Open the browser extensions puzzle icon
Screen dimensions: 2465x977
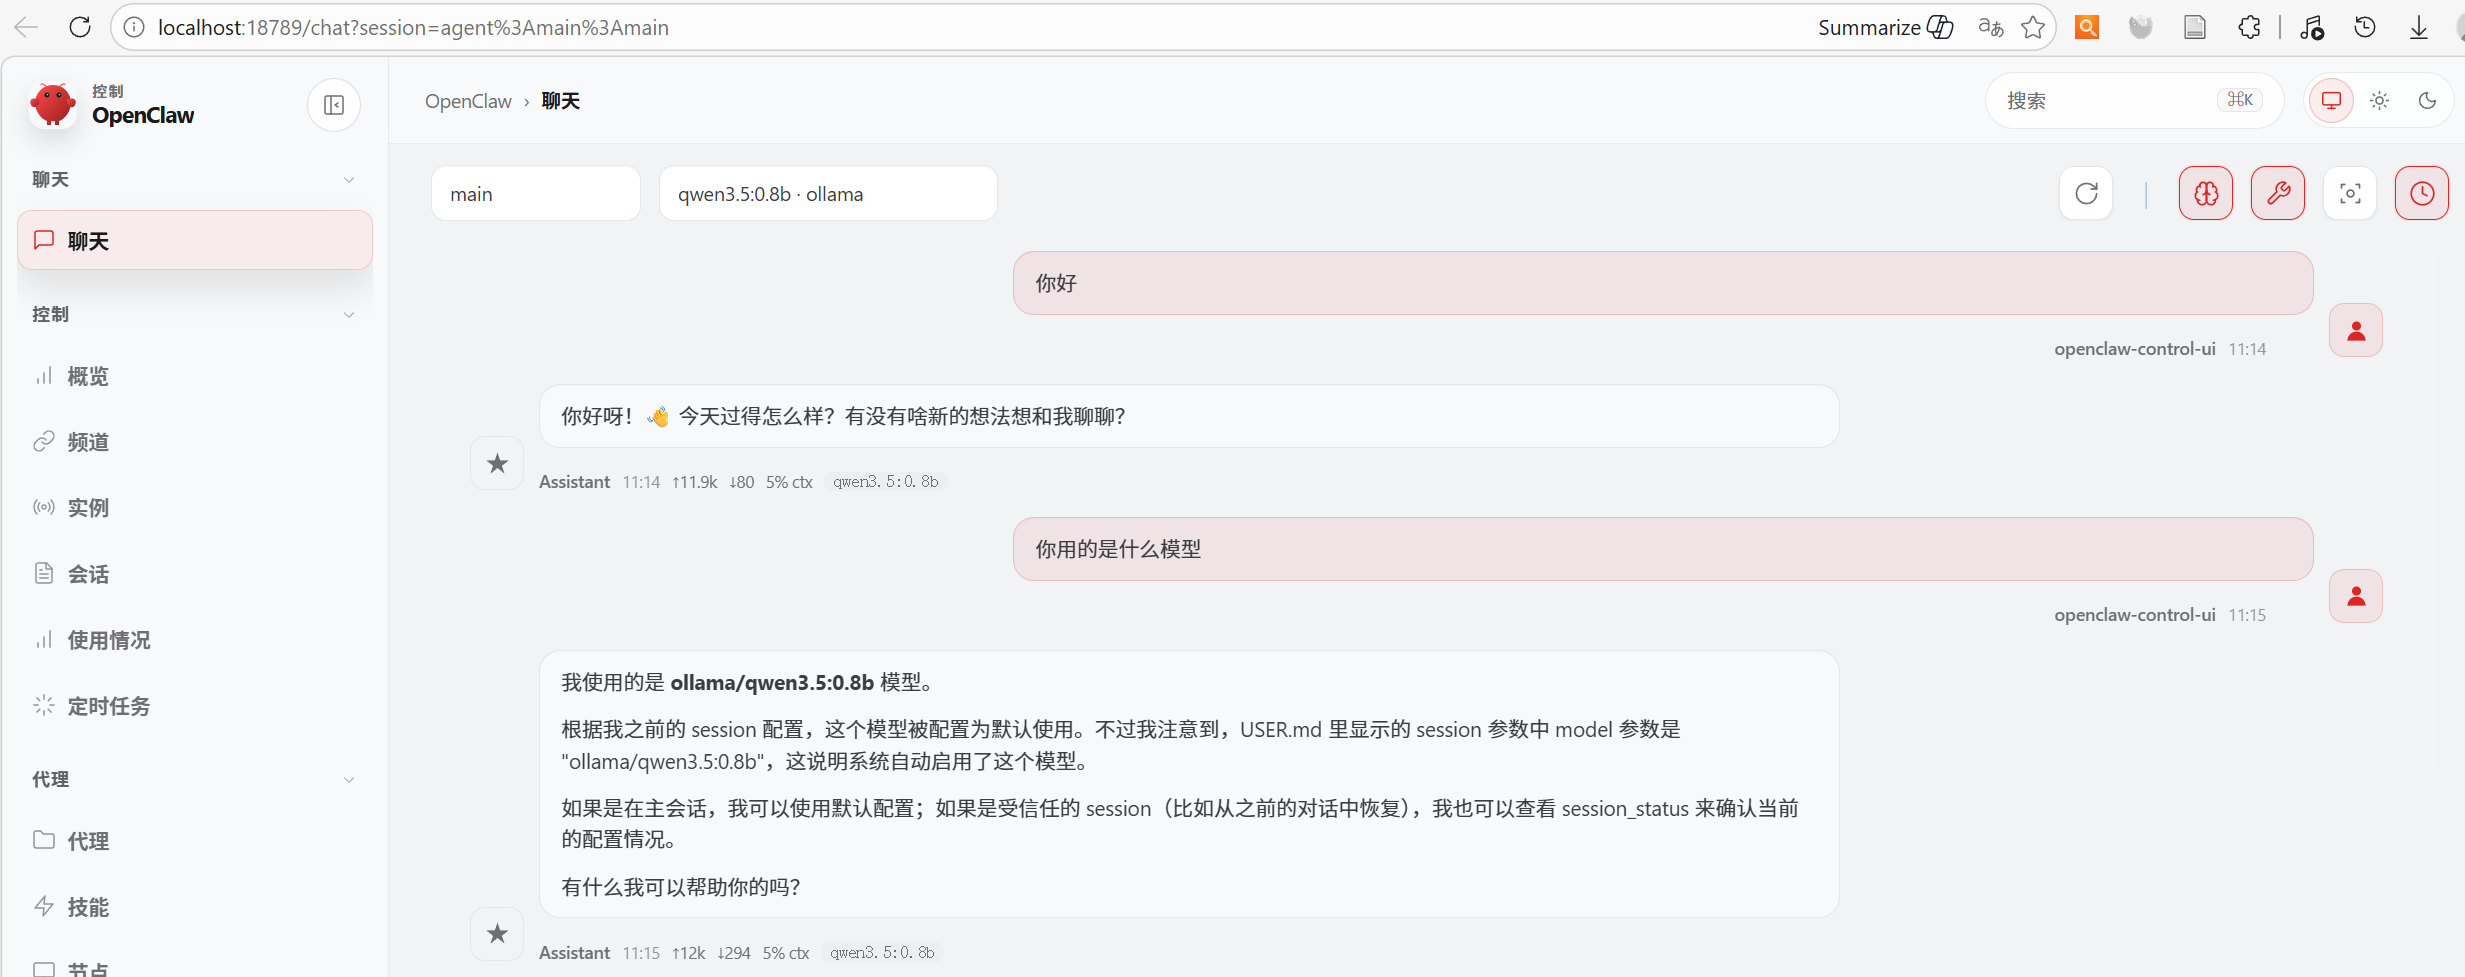click(2249, 27)
